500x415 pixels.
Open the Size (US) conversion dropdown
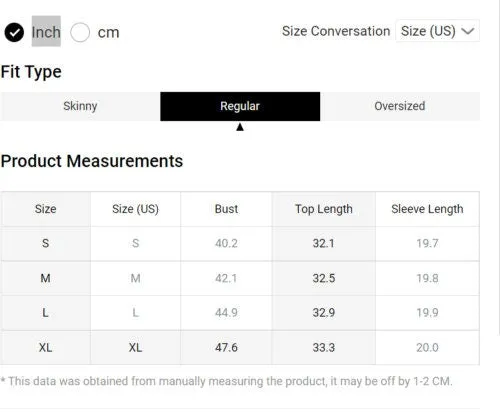tap(437, 31)
